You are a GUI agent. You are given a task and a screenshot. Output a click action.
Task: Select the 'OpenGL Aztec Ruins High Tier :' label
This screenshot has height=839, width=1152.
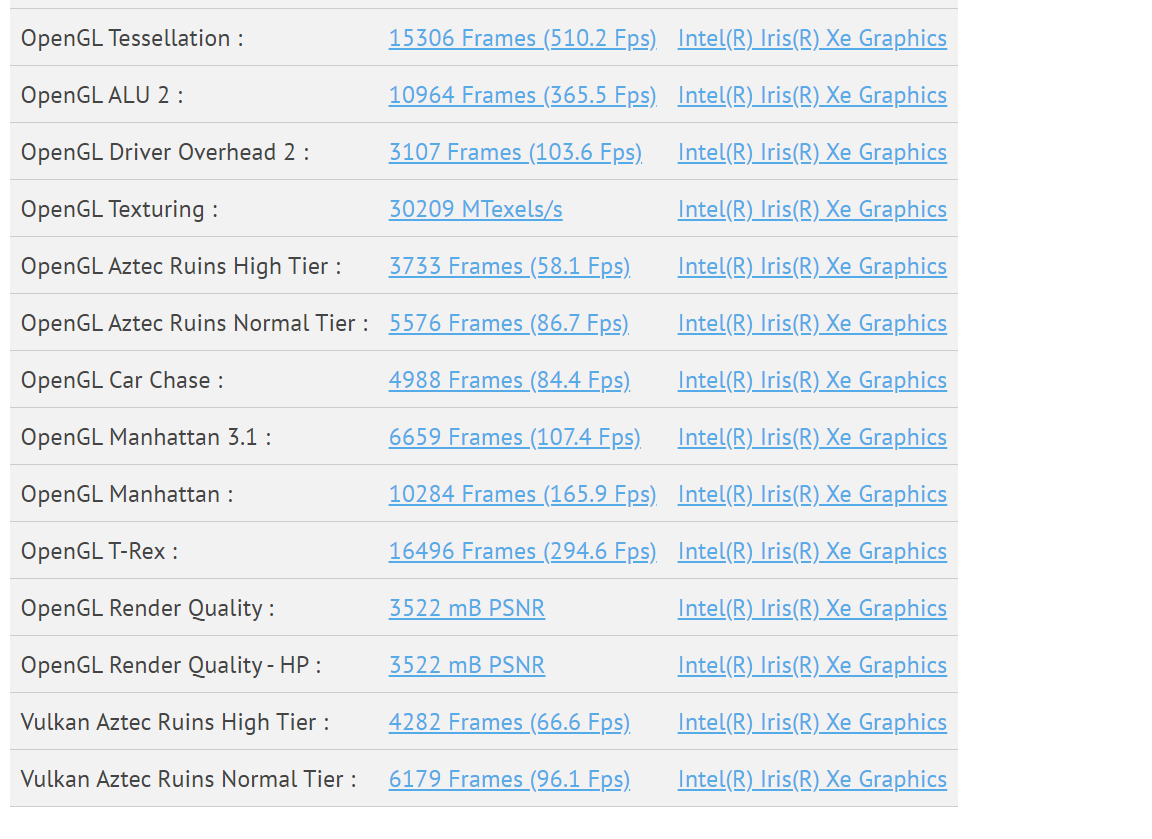[181, 266]
